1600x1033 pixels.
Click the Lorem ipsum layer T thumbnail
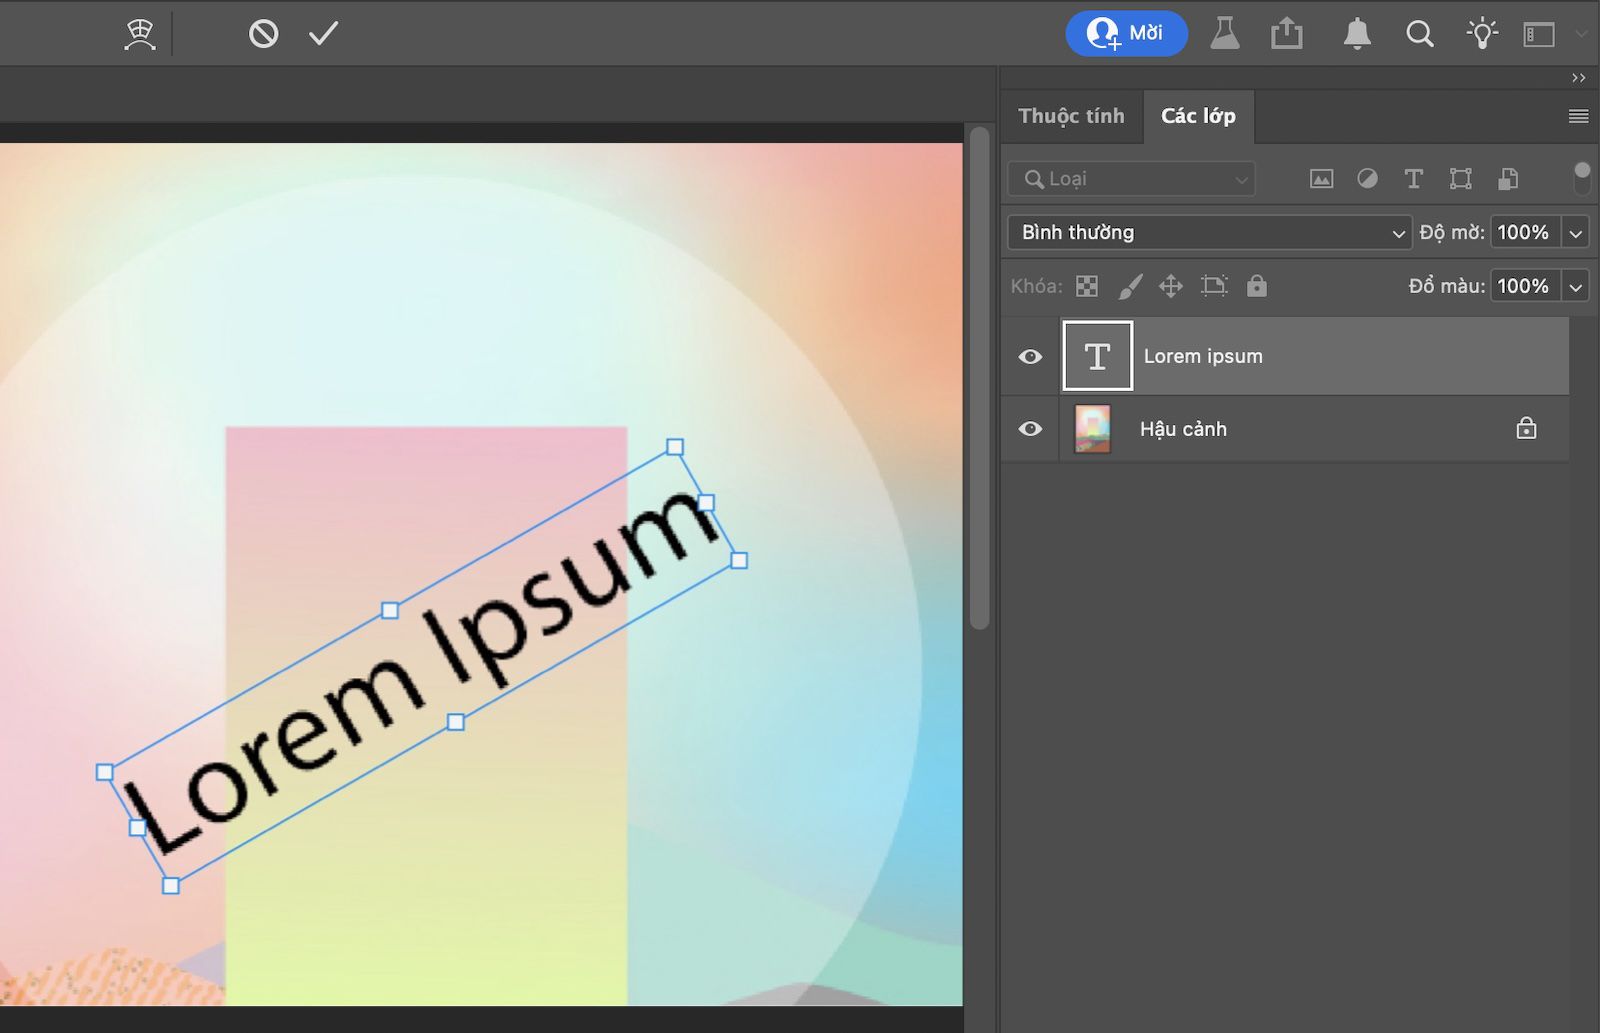point(1098,356)
